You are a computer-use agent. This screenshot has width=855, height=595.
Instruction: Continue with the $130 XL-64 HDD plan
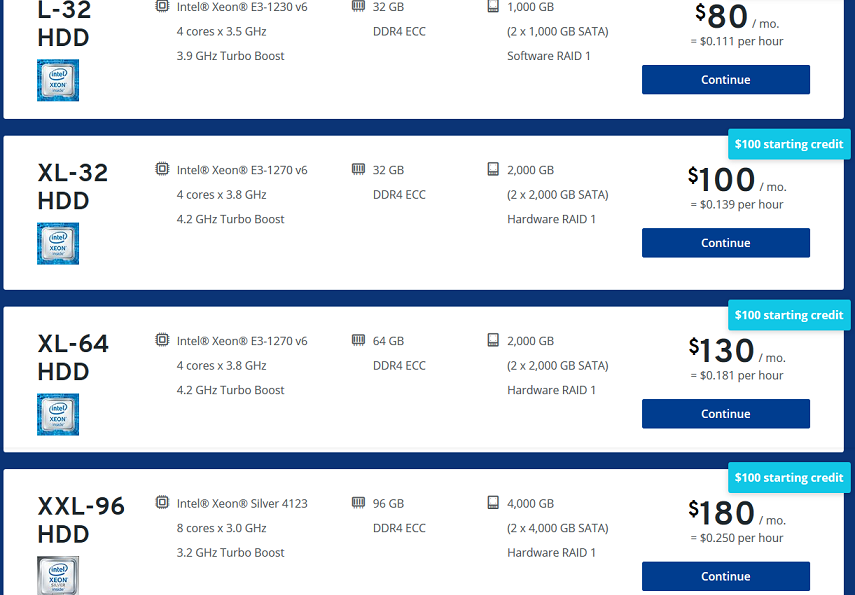click(726, 414)
